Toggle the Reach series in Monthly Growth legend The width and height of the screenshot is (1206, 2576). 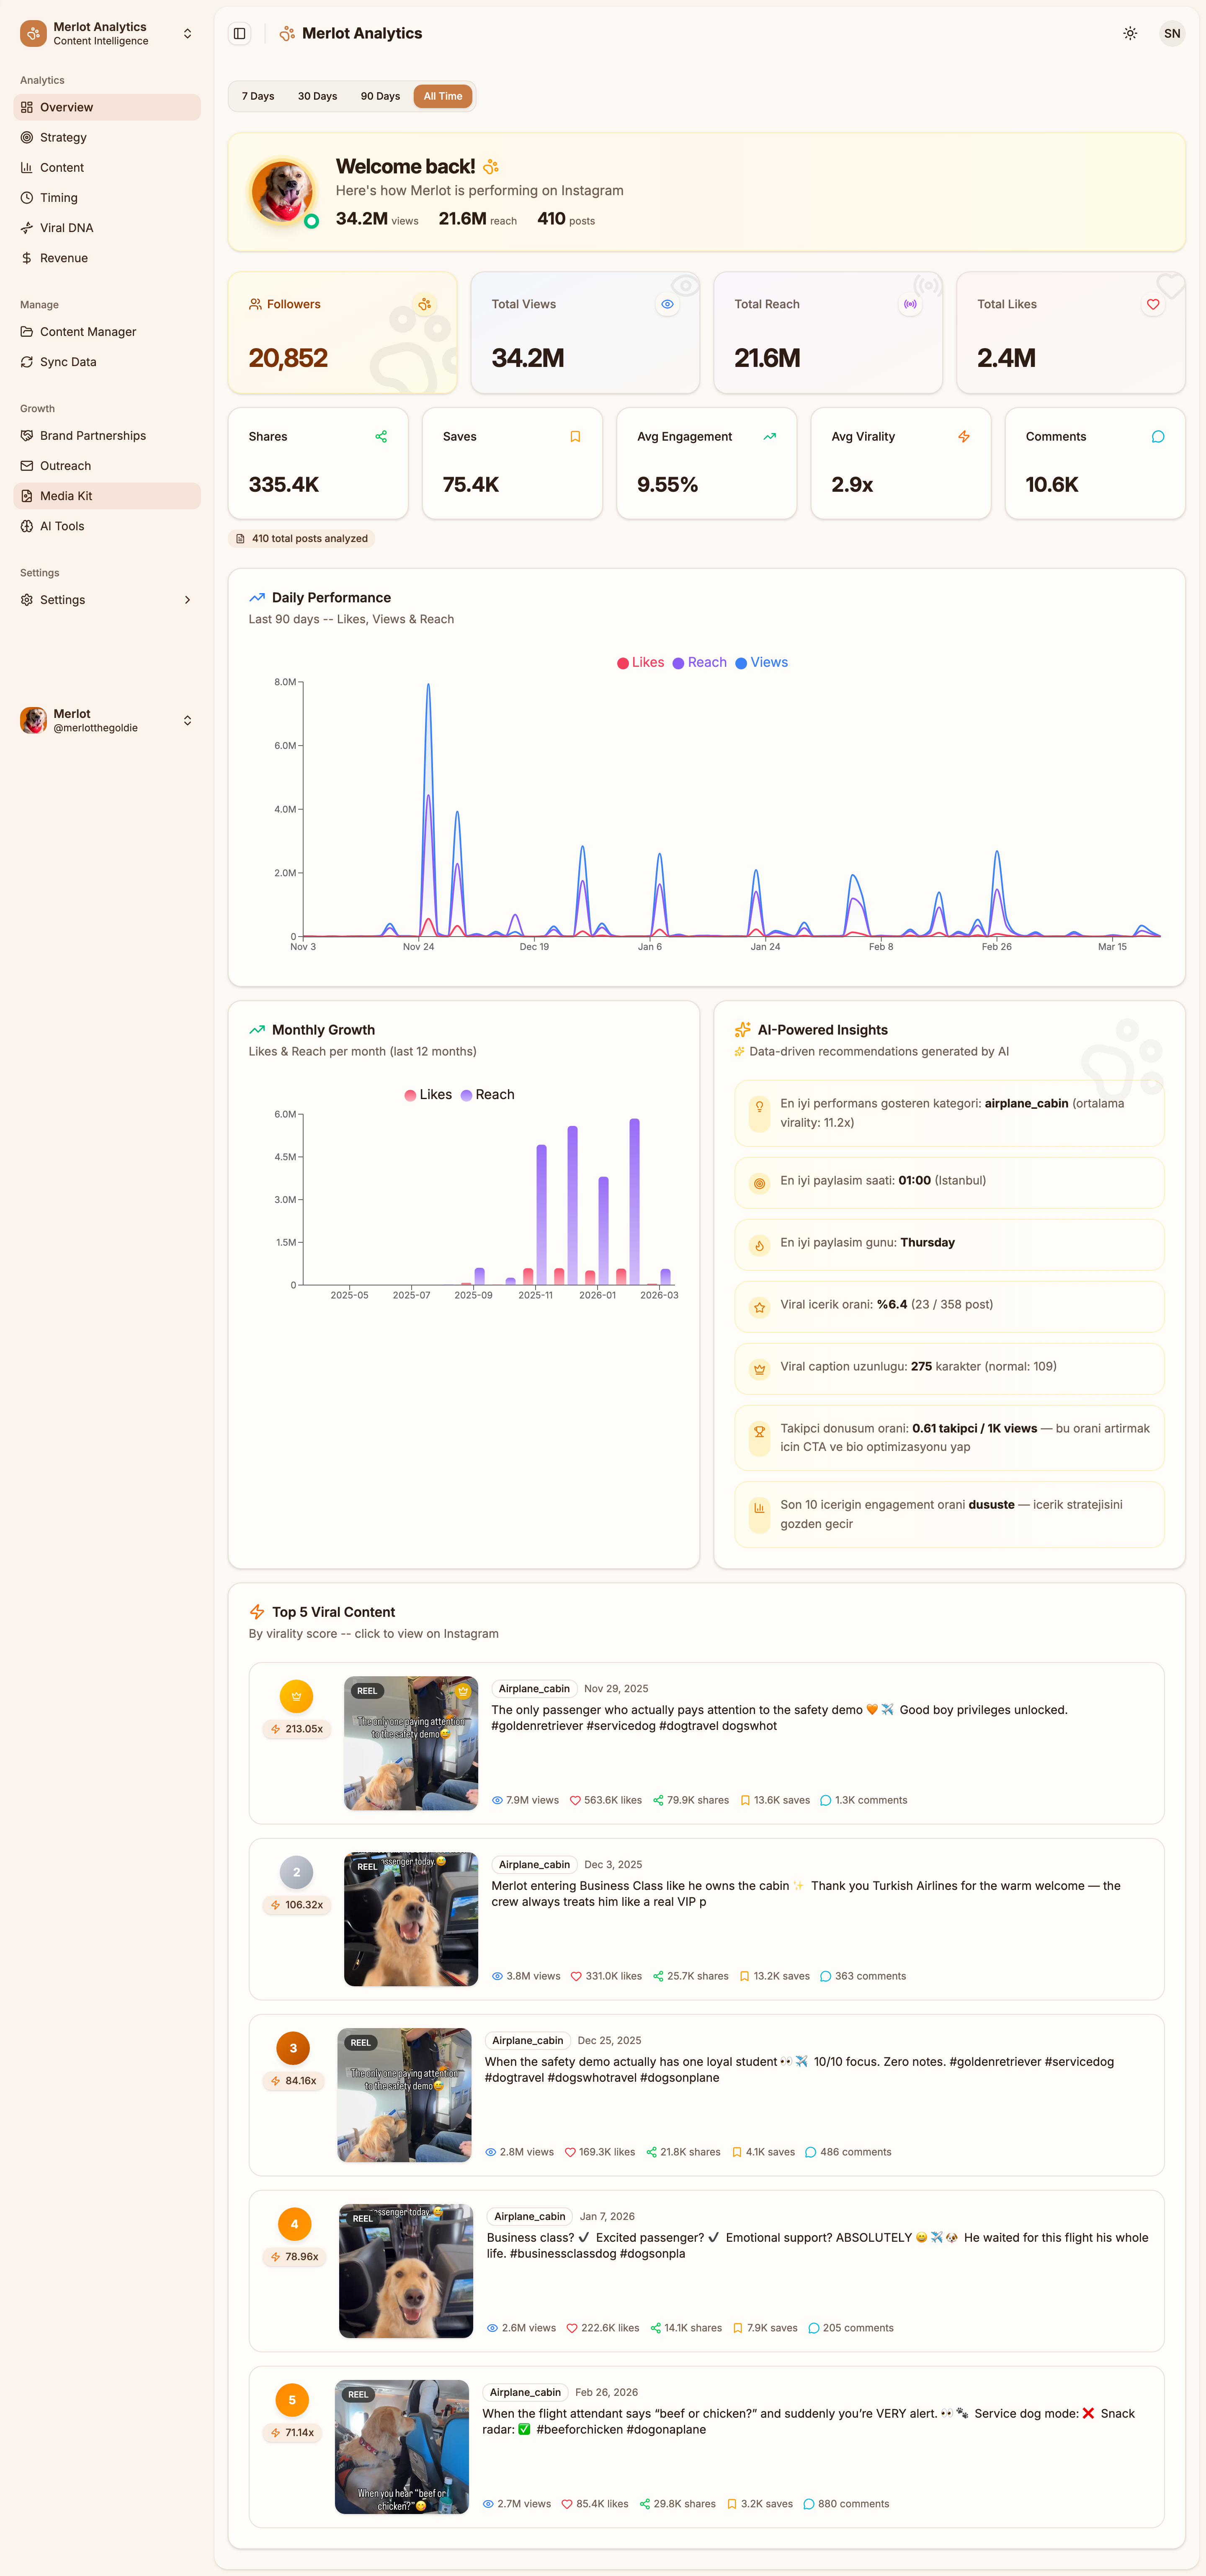pyautogui.click(x=487, y=1094)
